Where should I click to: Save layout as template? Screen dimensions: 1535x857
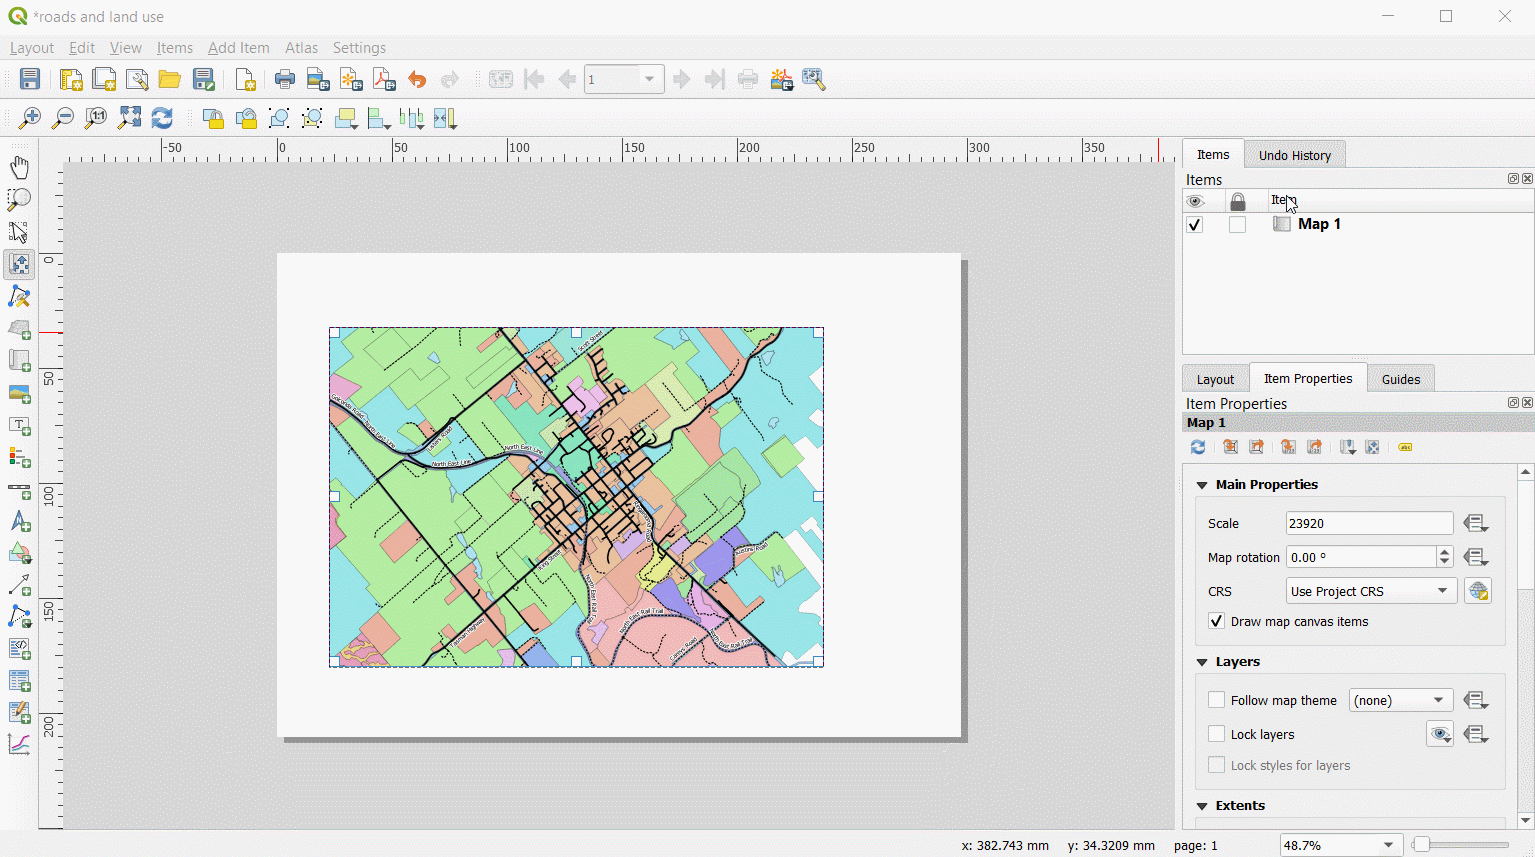tap(204, 80)
